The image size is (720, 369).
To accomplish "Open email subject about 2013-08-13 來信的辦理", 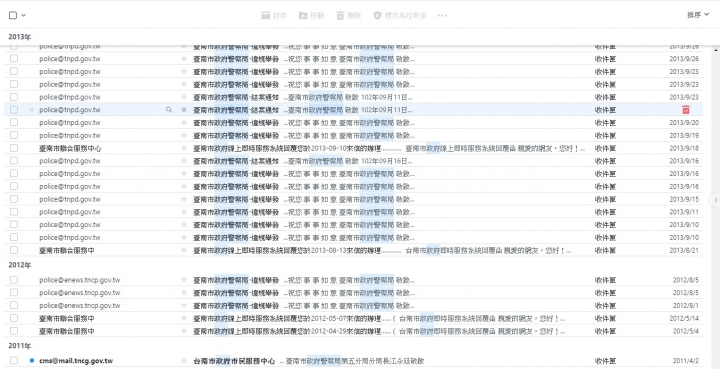I will 297,250.
